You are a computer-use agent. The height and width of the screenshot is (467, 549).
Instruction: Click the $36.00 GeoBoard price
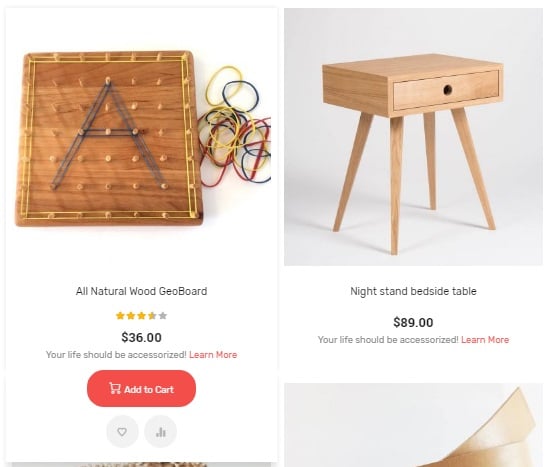point(141,337)
